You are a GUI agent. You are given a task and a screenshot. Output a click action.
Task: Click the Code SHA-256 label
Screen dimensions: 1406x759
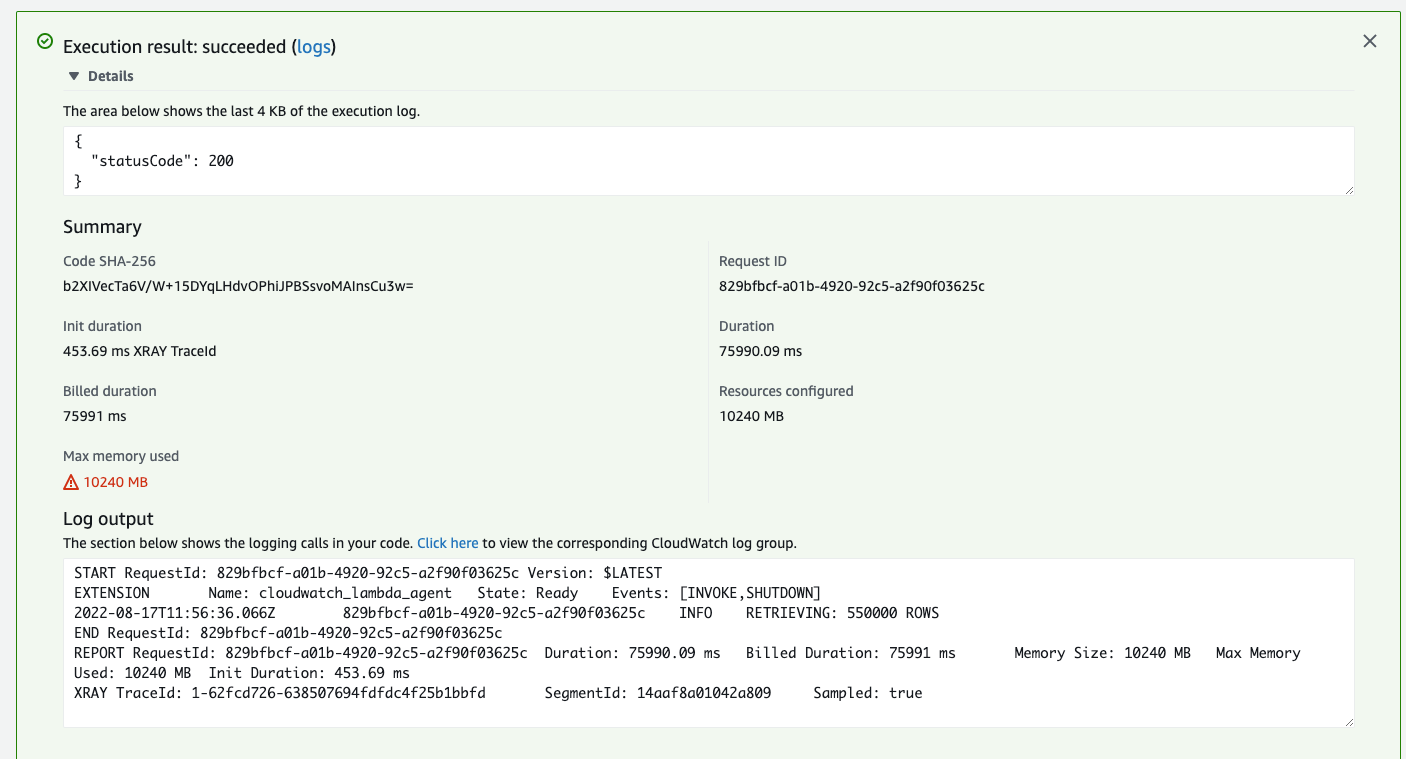pyautogui.click(x=109, y=261)
